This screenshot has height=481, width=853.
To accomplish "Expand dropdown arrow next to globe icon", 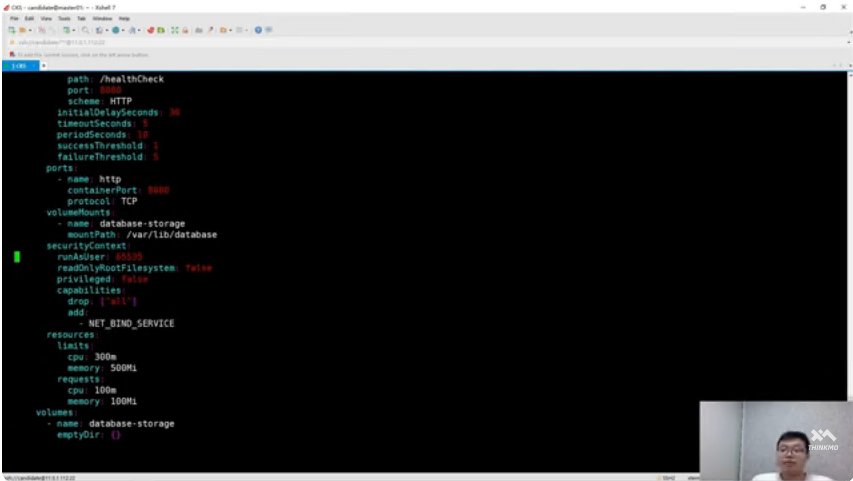I will point(124,30).
